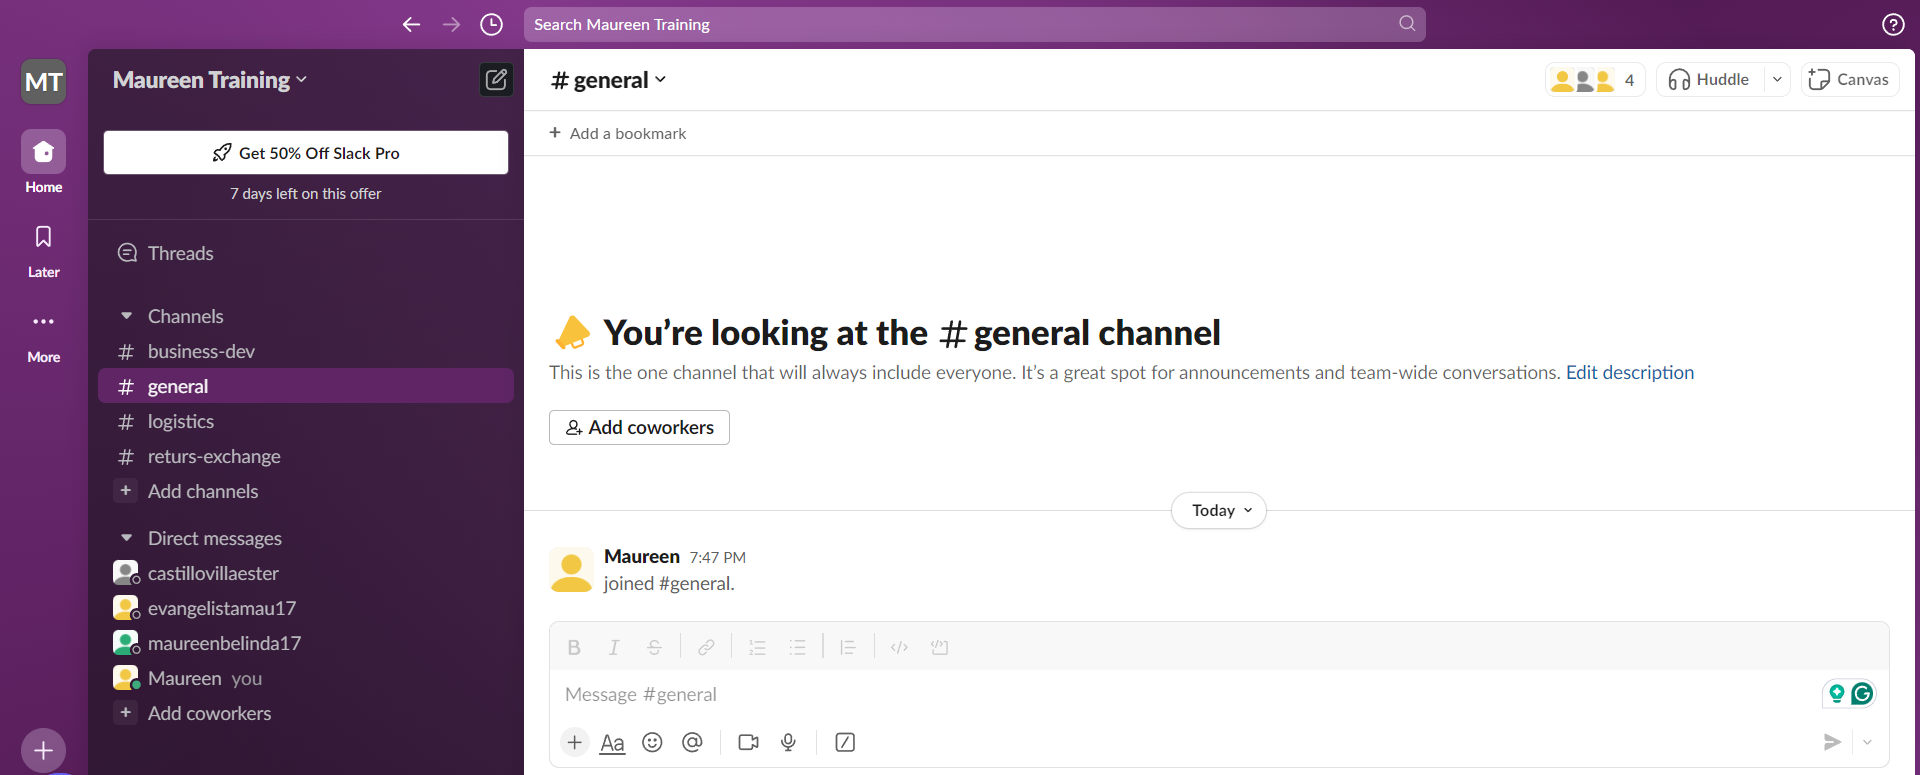The image size is (1920, 775).
Task: Toggle code block formatting
Action: pyautogui.click(x=939, y=647)
